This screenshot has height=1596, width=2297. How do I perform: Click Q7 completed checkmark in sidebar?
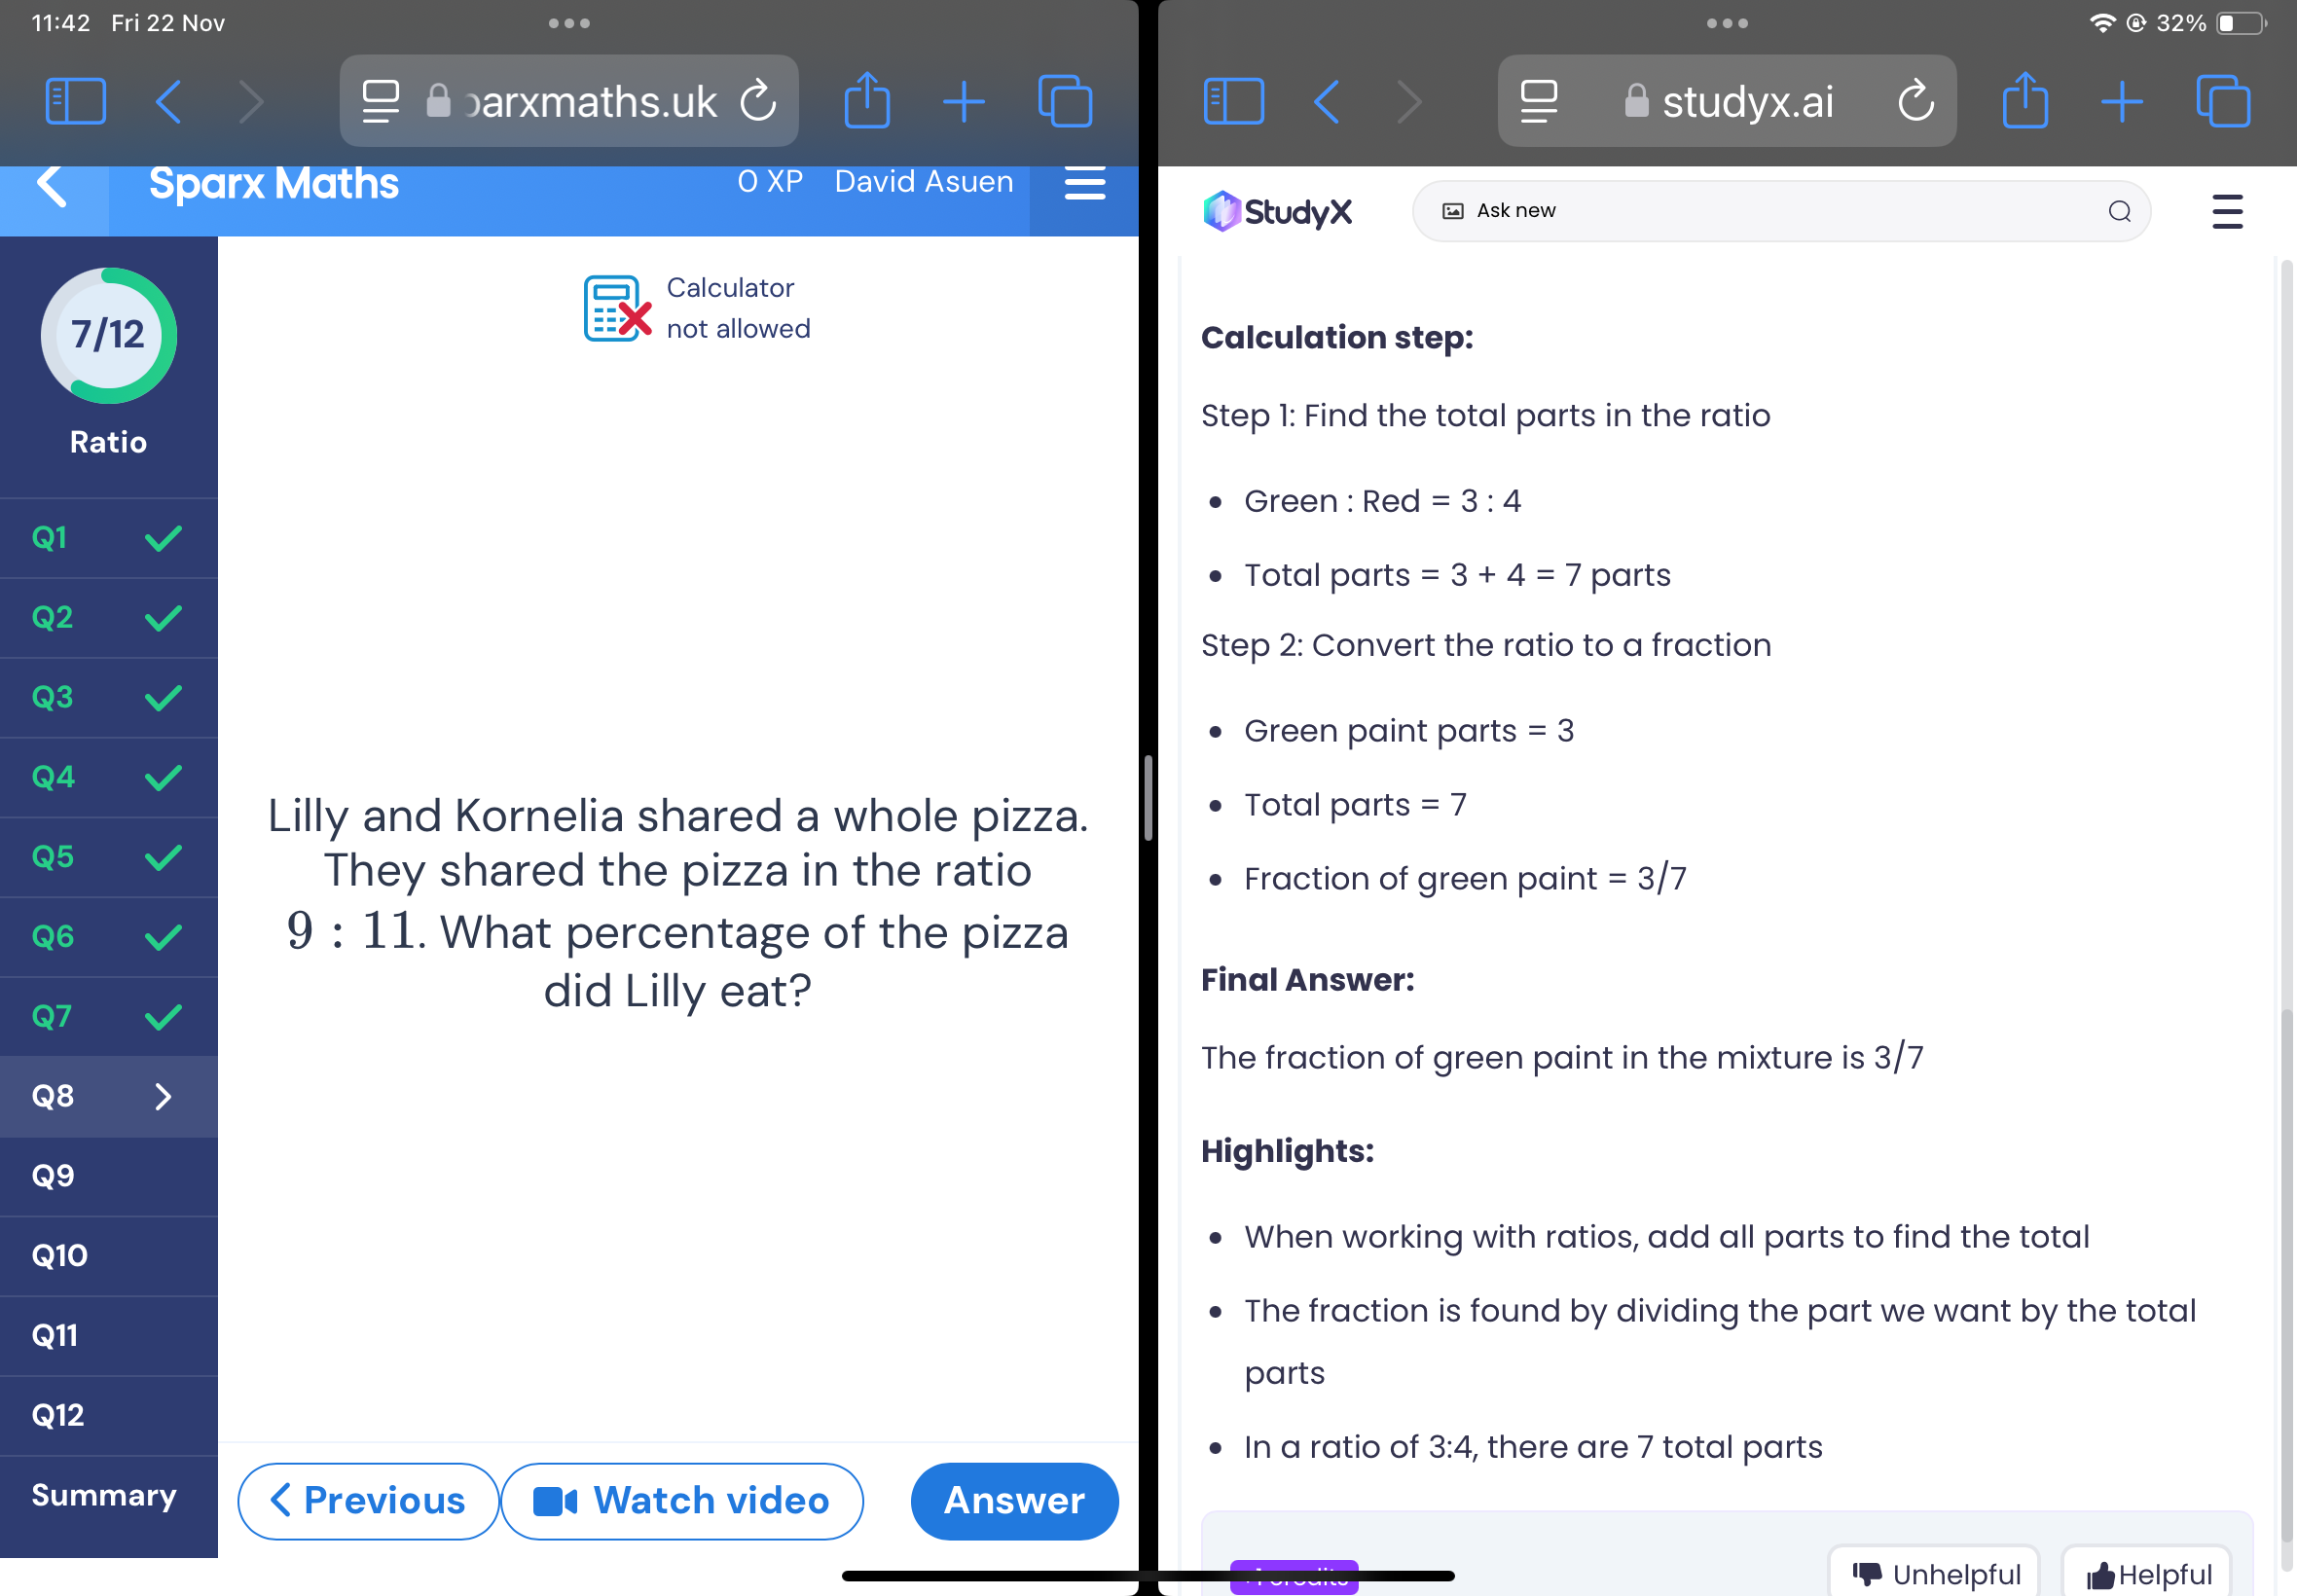click(x=167, y=1015)
